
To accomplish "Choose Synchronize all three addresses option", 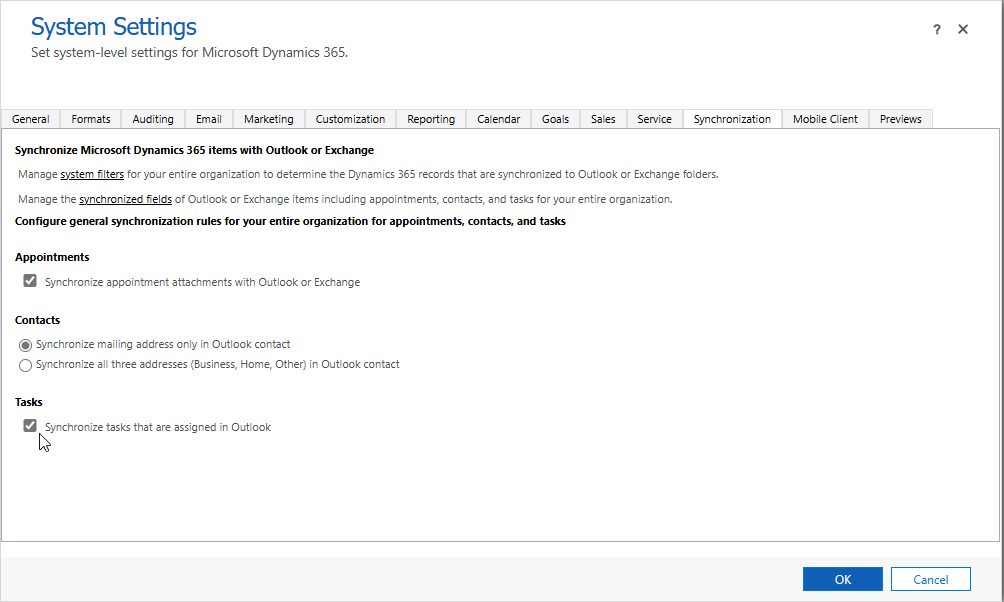I will (x=26, y=365).
